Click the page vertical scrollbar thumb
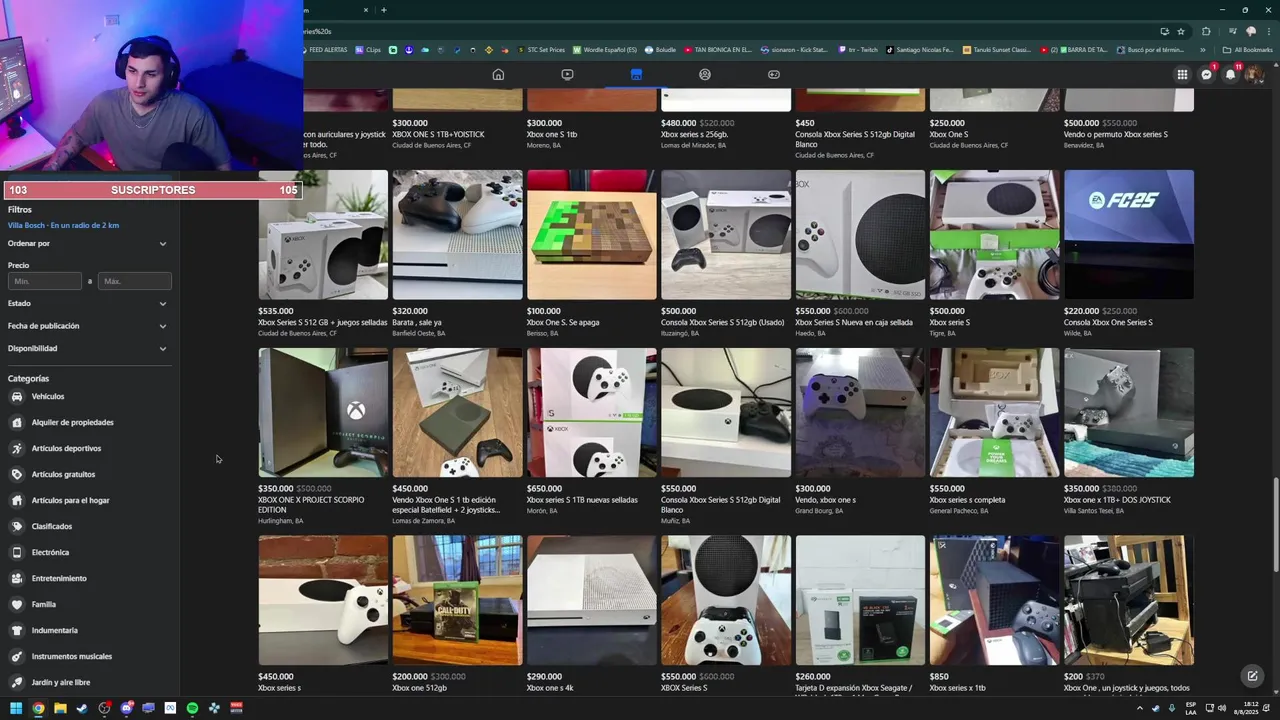The height and width of the screenshot is (720, 1280). pos(1275,525)
